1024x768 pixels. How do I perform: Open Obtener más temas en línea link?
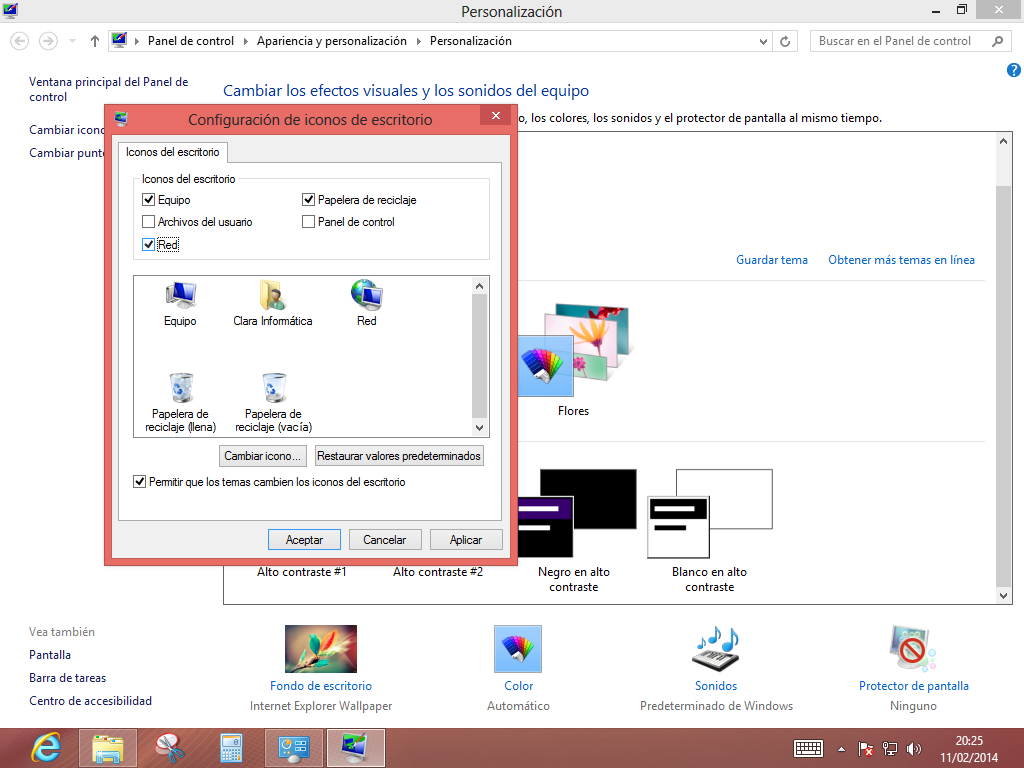[x=901, y=259]
